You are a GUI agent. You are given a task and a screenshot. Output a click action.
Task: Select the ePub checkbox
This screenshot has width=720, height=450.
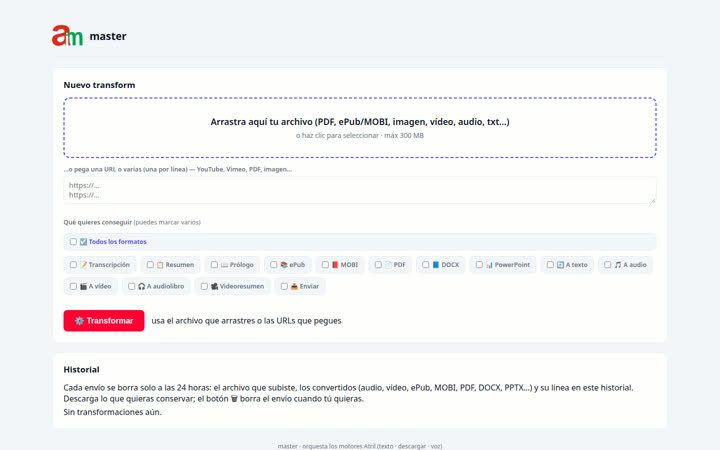(274, 265)
